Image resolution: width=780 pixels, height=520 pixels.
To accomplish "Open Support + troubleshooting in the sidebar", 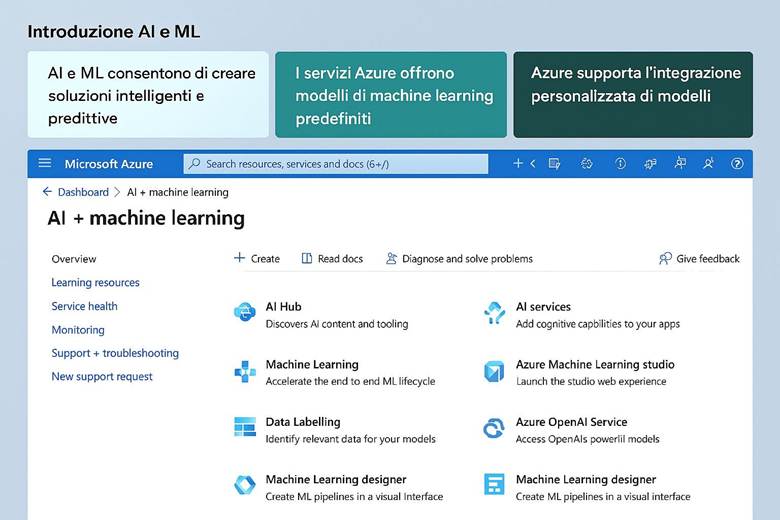I will point(115,353).
